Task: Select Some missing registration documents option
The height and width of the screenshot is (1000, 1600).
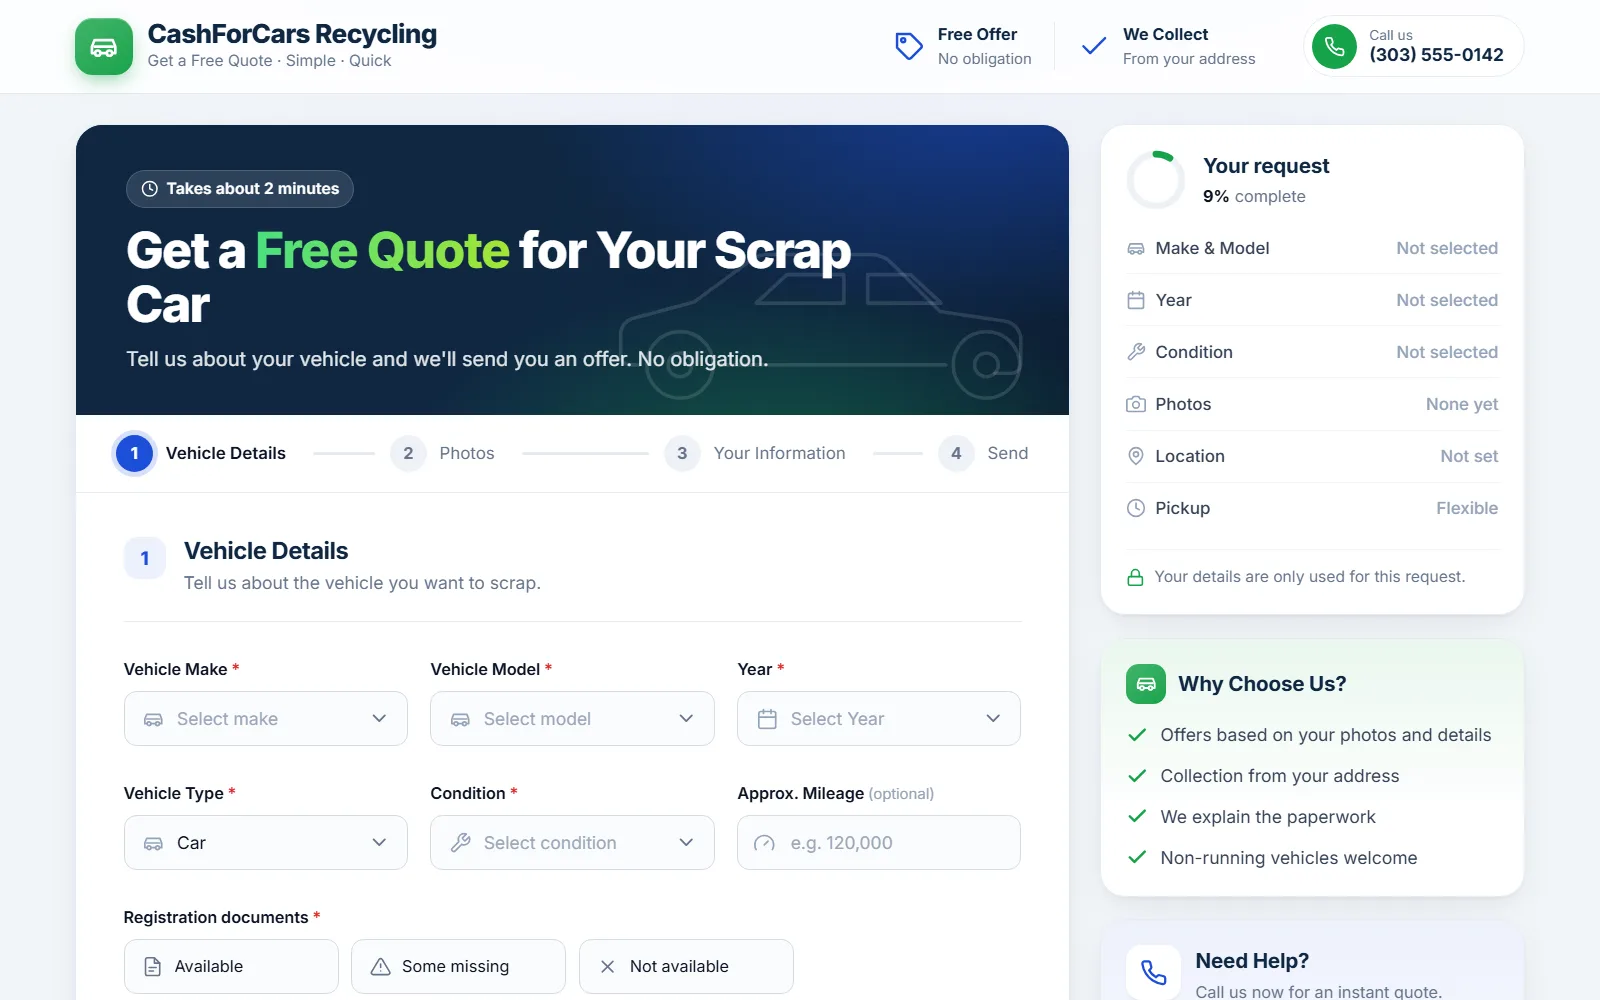Action: click(x=458, y=966)
